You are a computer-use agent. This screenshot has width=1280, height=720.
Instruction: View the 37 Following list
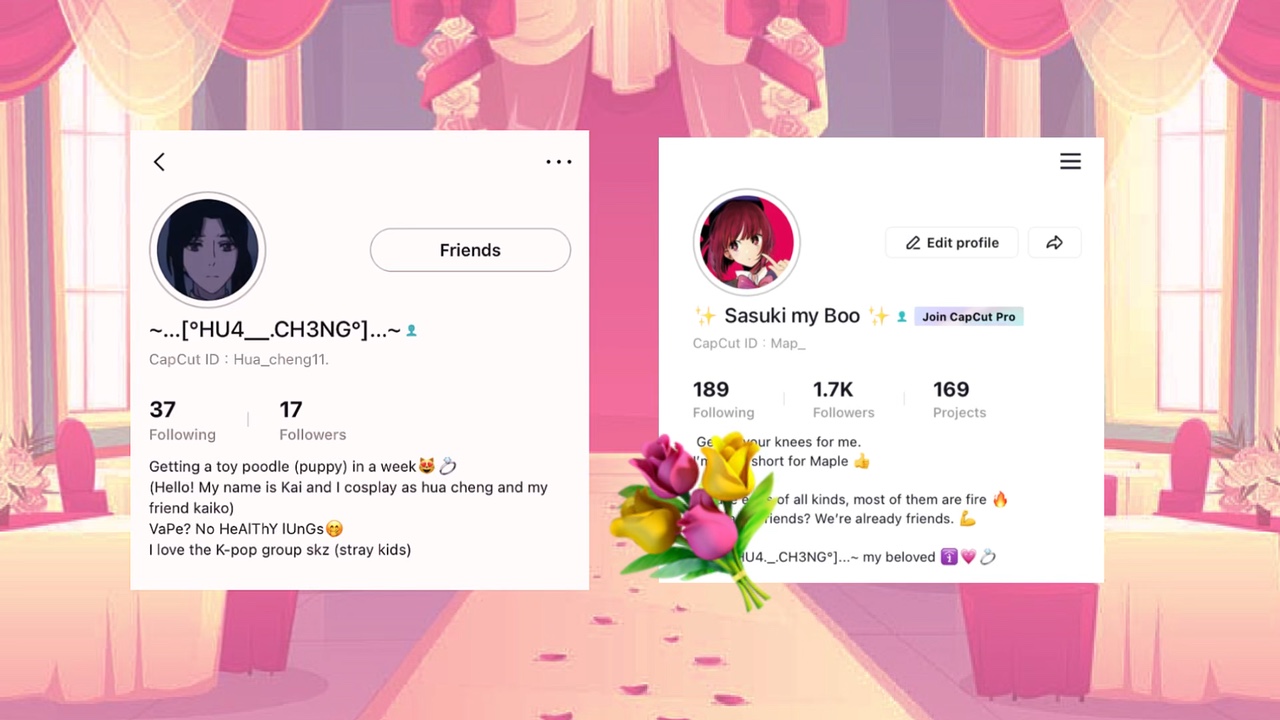pyautogui.click(x=182, y=420)
